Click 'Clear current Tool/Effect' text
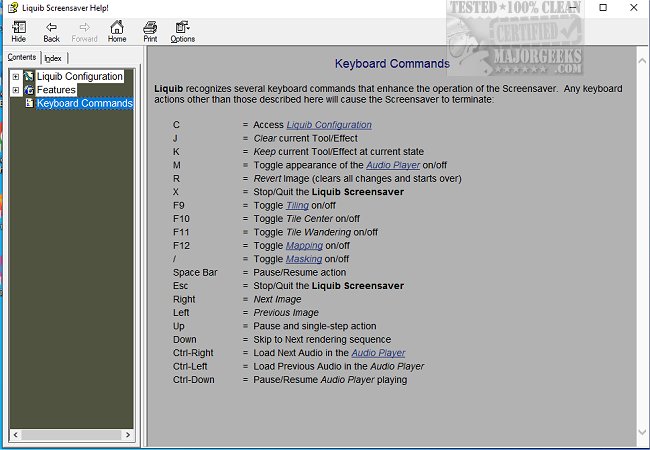This screenshot has width=650, height=450. coord(306,138)
